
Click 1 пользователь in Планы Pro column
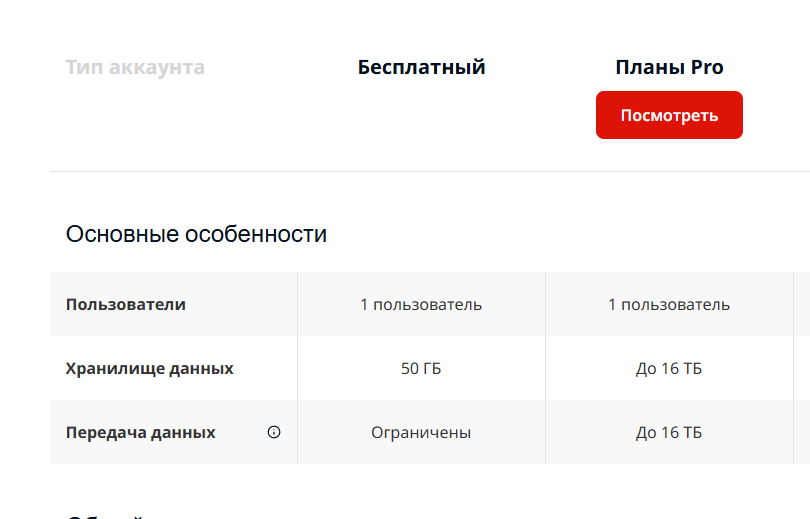tap(669, 304)
